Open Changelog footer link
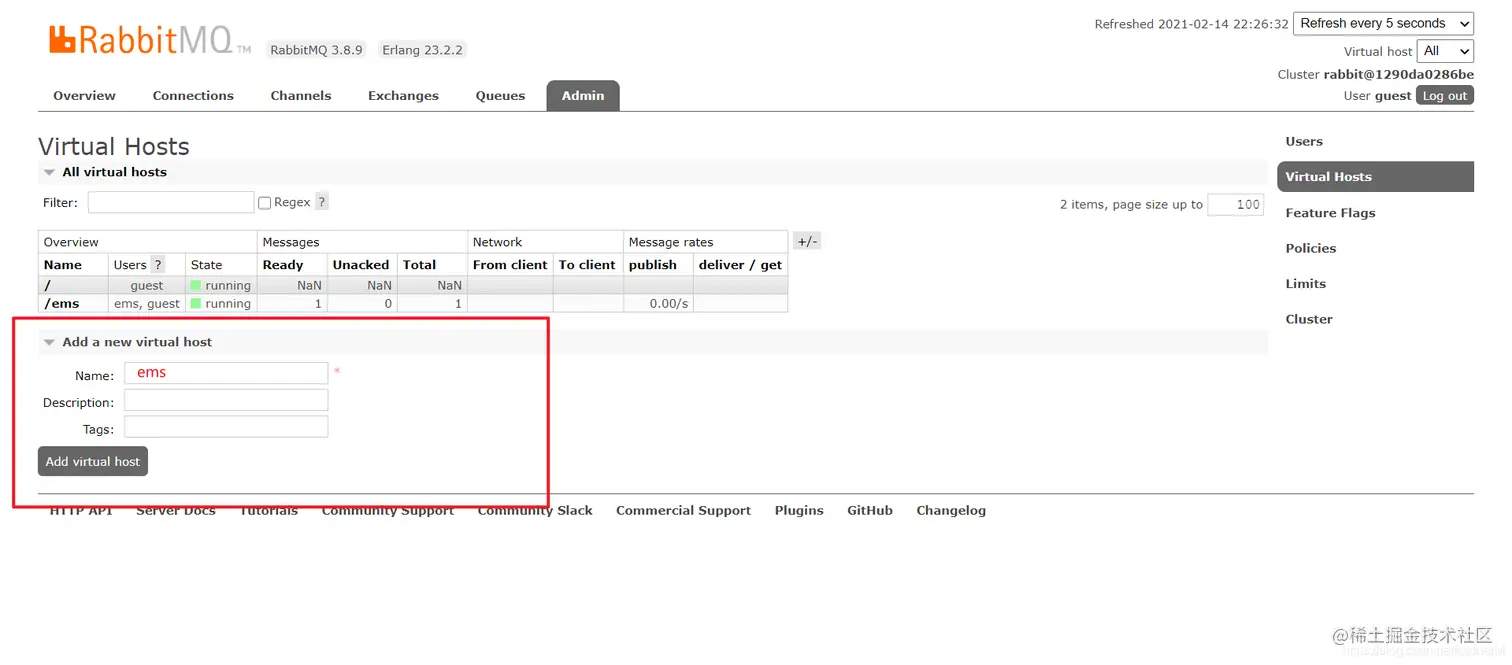Screen dimensions: 1512x665 tap(951, 510)
